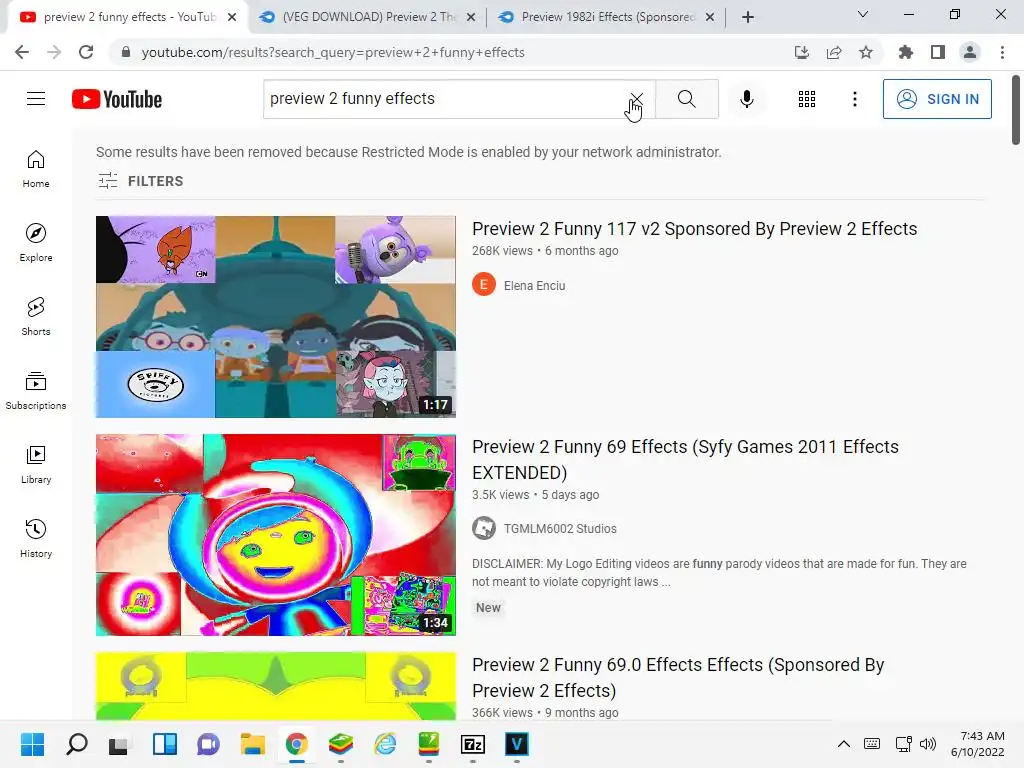Viewport: 1024px width, 768px height.
Task: Open the TGMLM6002 Studios channel
Action: (560, 528)
